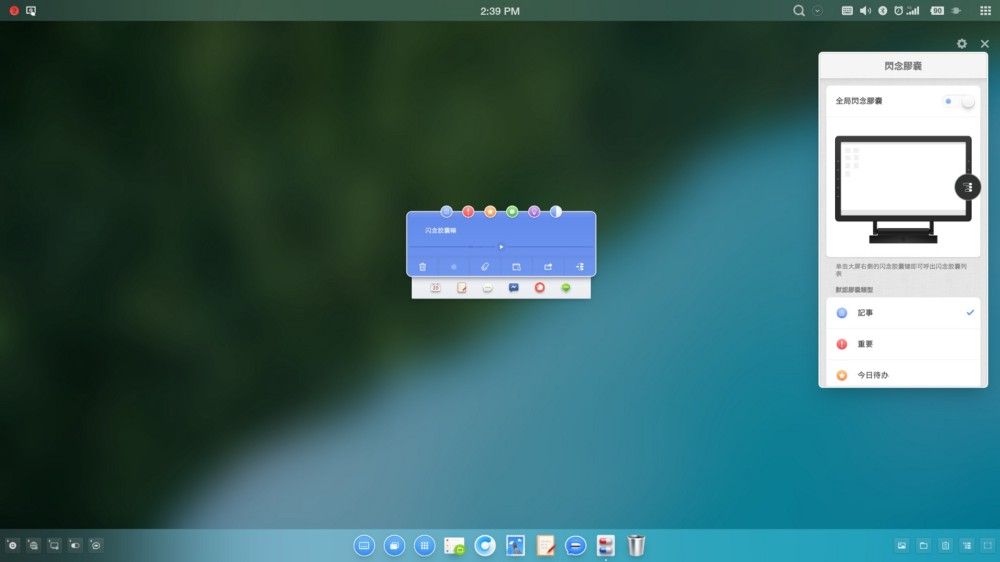This screenshot has height=562, width=1000.
Task: Select the green capsule color circle
Action: click(x=512, y=212)
